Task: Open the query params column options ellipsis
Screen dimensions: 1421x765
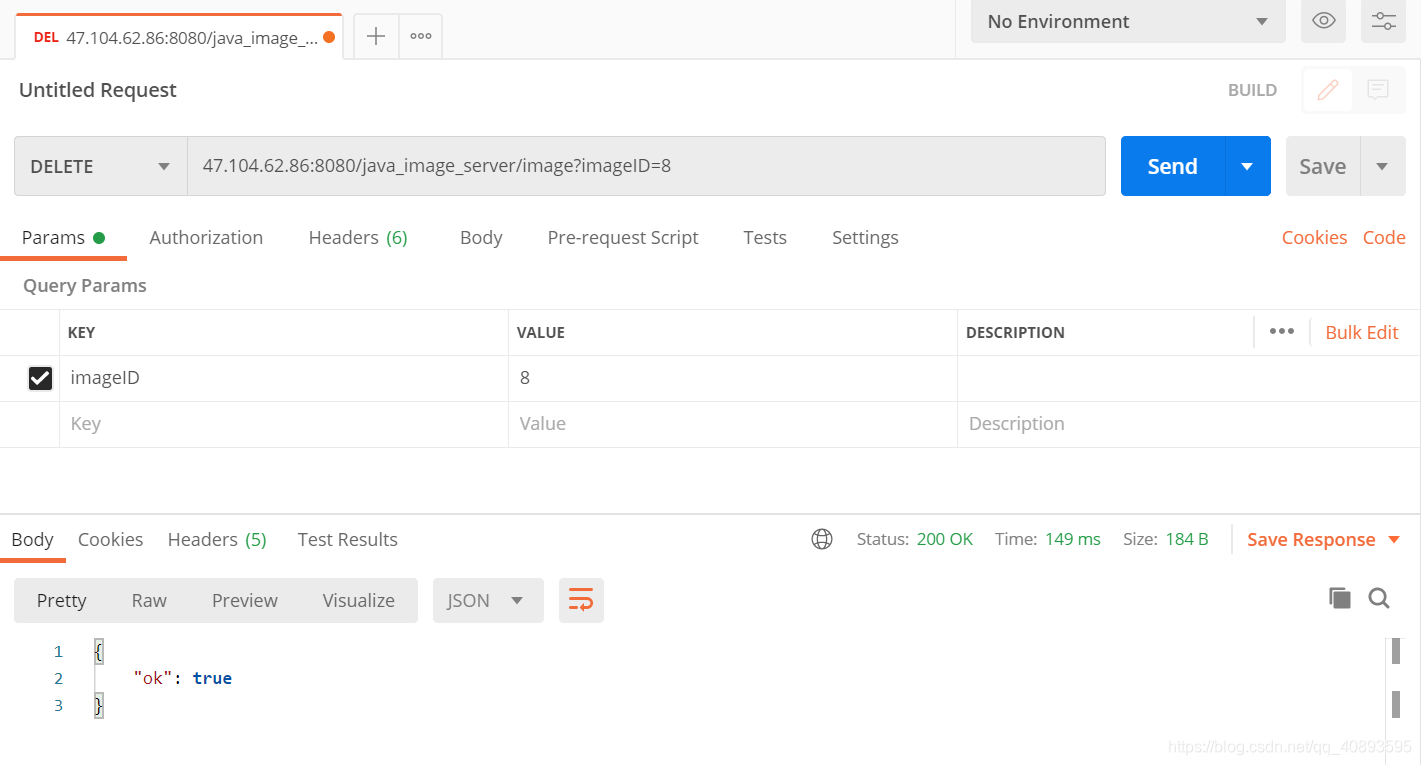Action: click(1282, 332)
